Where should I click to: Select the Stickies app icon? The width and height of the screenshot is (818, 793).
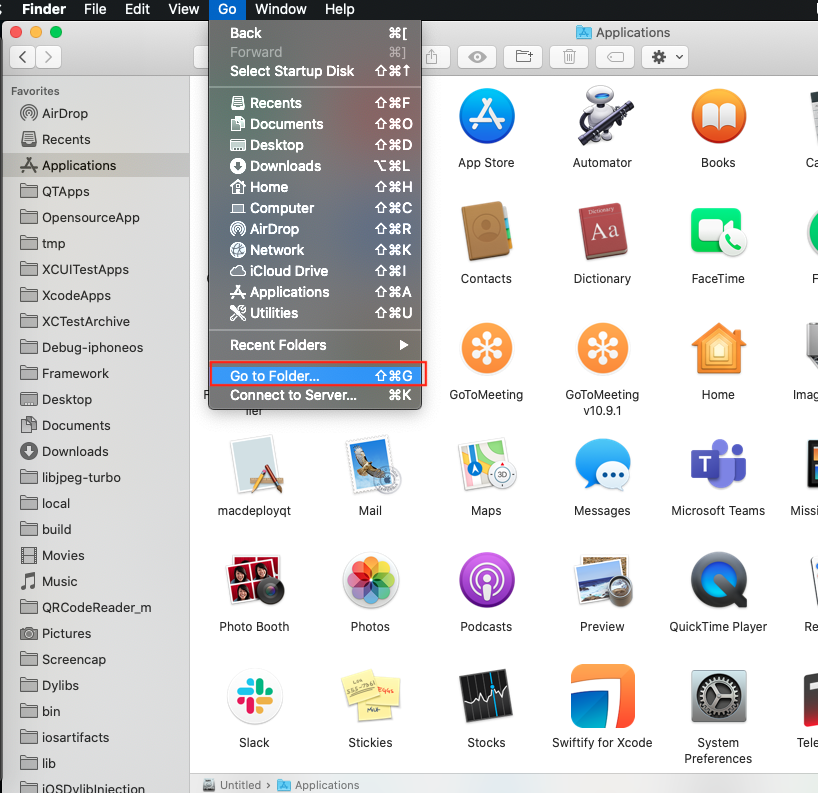click(371, 696)
